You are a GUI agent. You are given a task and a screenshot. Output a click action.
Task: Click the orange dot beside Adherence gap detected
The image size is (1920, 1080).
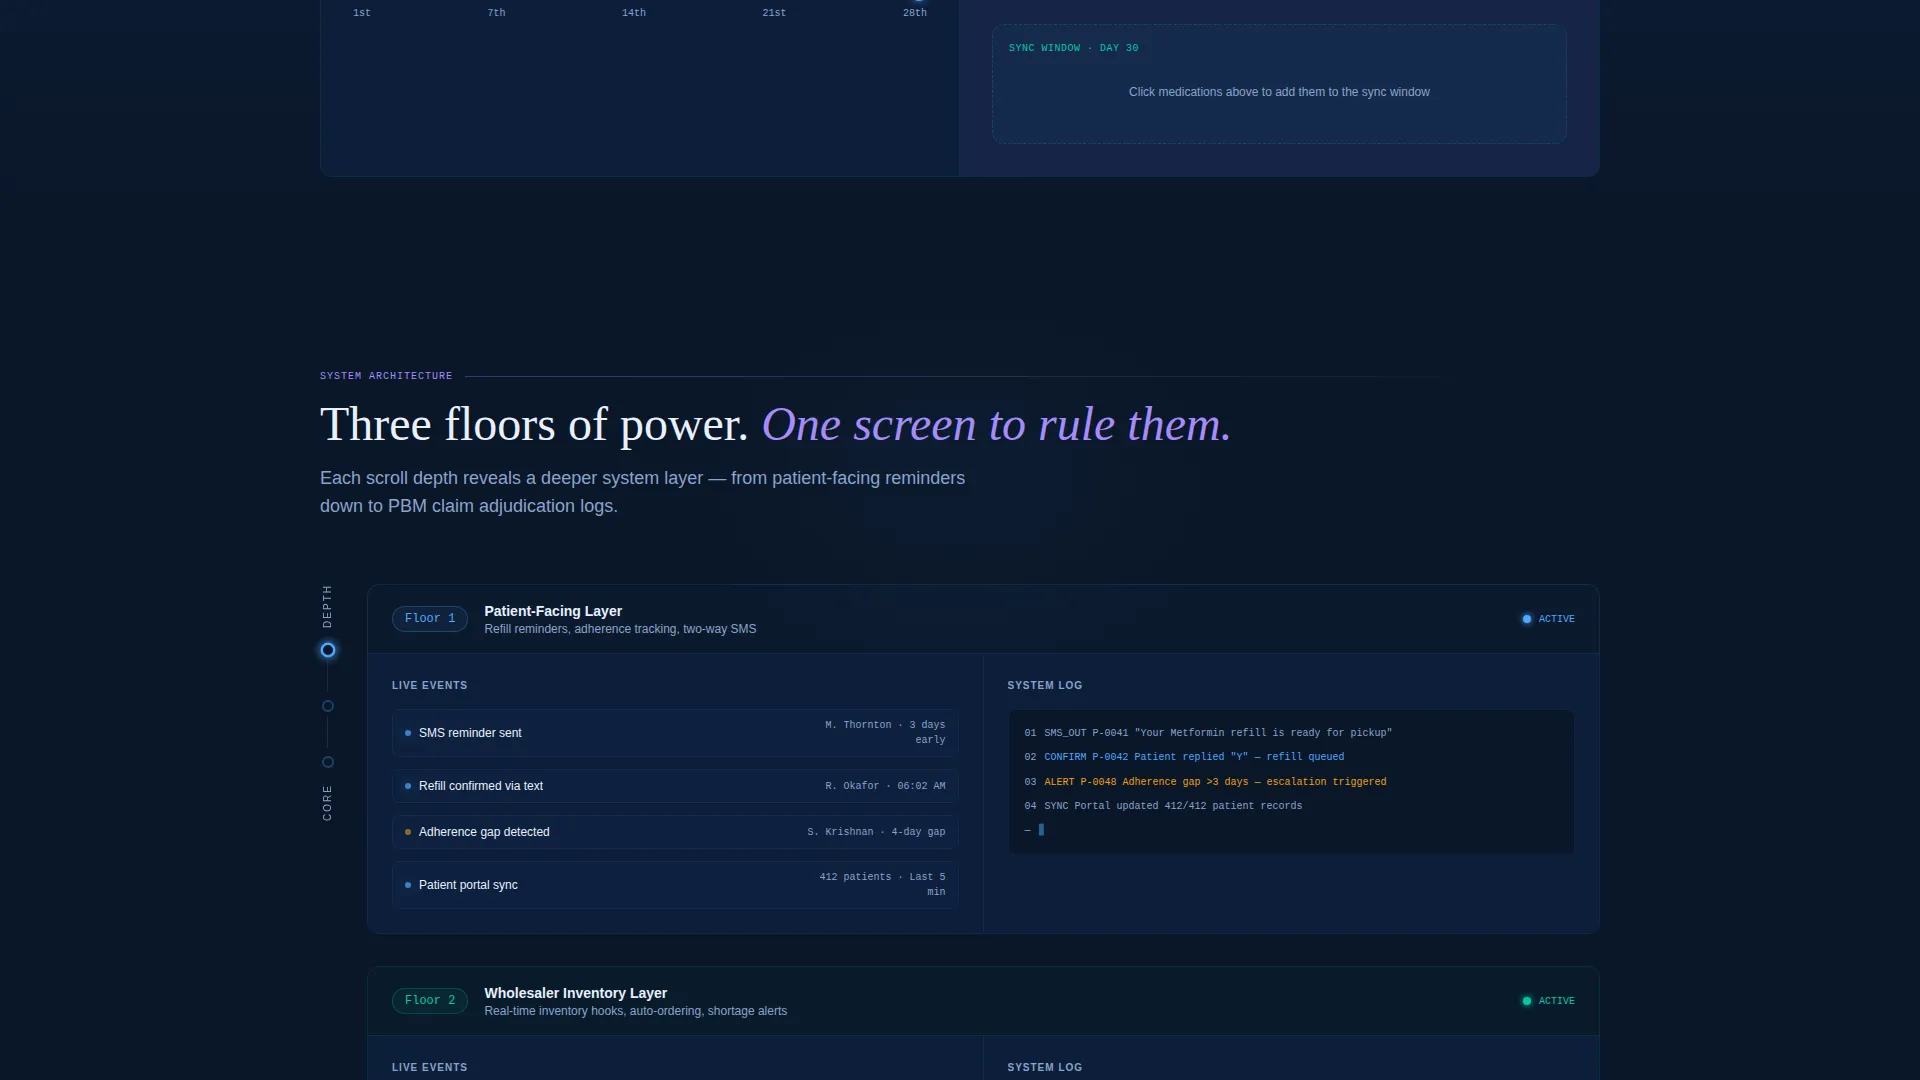[x=408, y=832]
